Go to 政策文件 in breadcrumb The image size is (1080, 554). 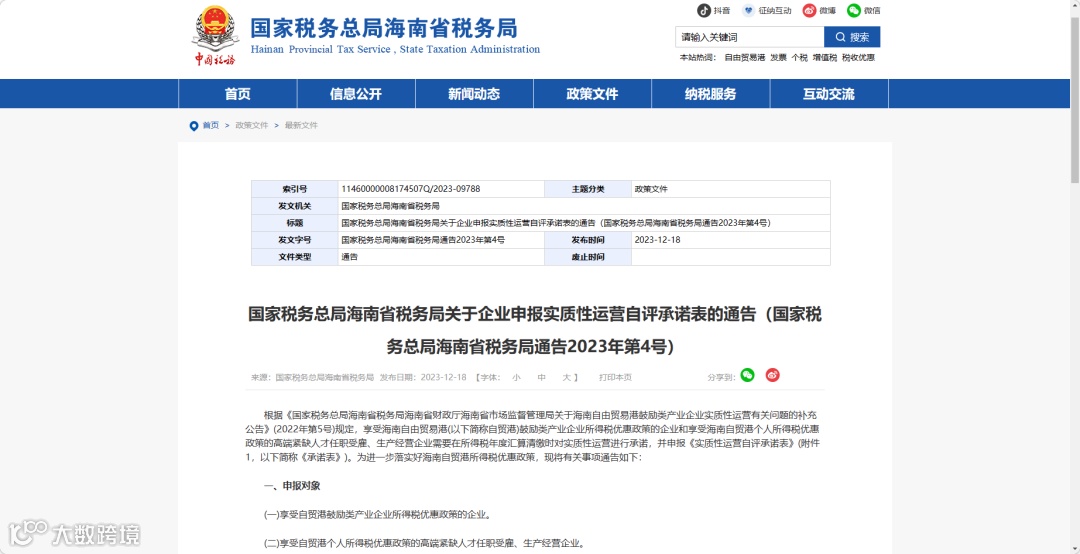[251, 125]
